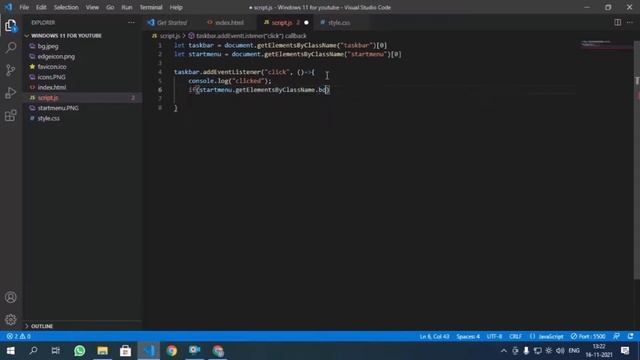Screen dimensions: 640x360
Task: Click the UTF-8 encoding selector
Action: pos(494,336)
